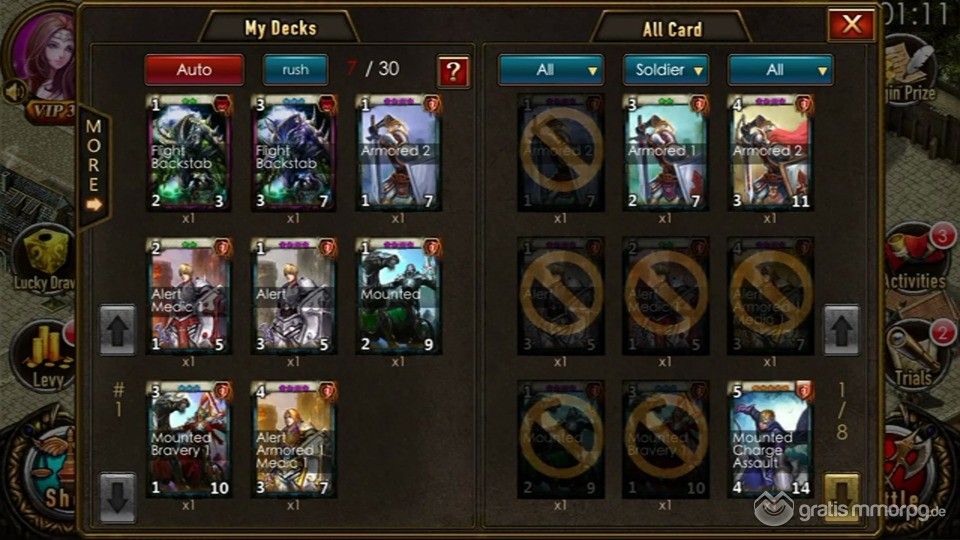Page up the All Card list
The image size is (960, 540).
(x=841, y=331)
